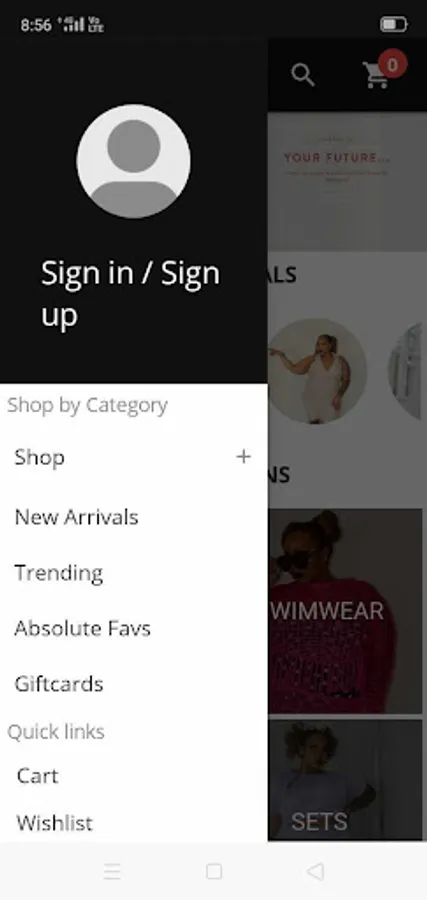Tap the Android home square button
Viewport: 427px width, 900px height.
coord(214,871)
